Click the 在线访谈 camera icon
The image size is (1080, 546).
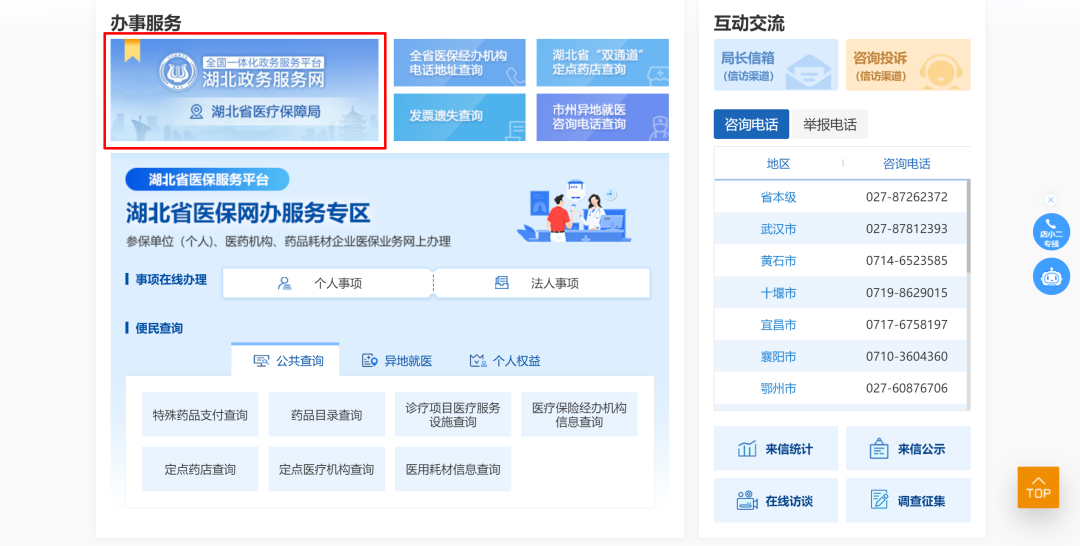[747, 501]
